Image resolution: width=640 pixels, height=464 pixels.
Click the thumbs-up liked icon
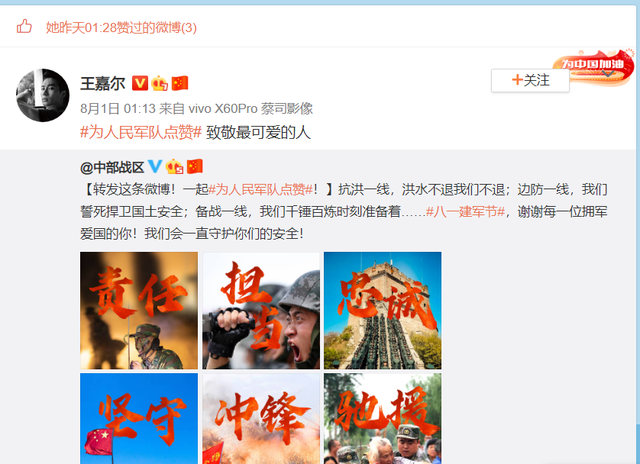[24, 27]
